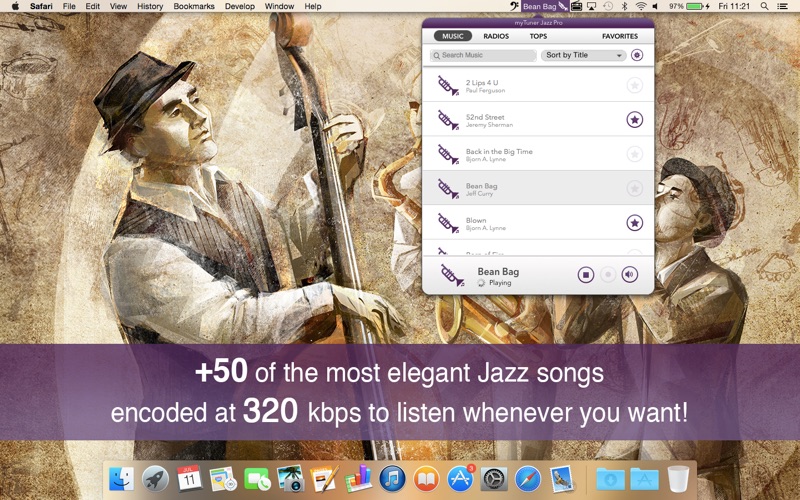Open the FAVORITES tab
Screen dimensions: 800x500
click(620, 36)
